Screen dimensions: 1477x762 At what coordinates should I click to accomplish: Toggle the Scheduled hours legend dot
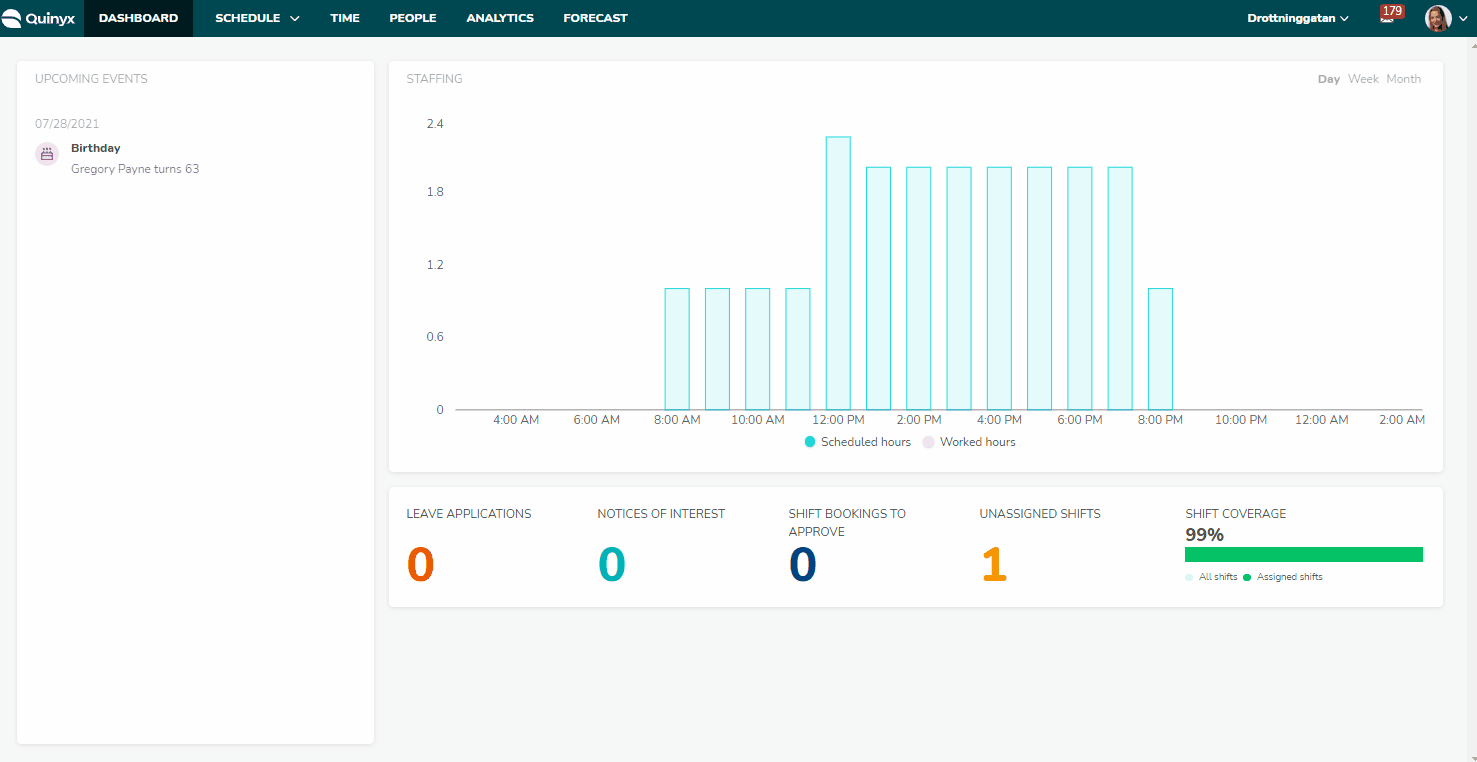810,442
